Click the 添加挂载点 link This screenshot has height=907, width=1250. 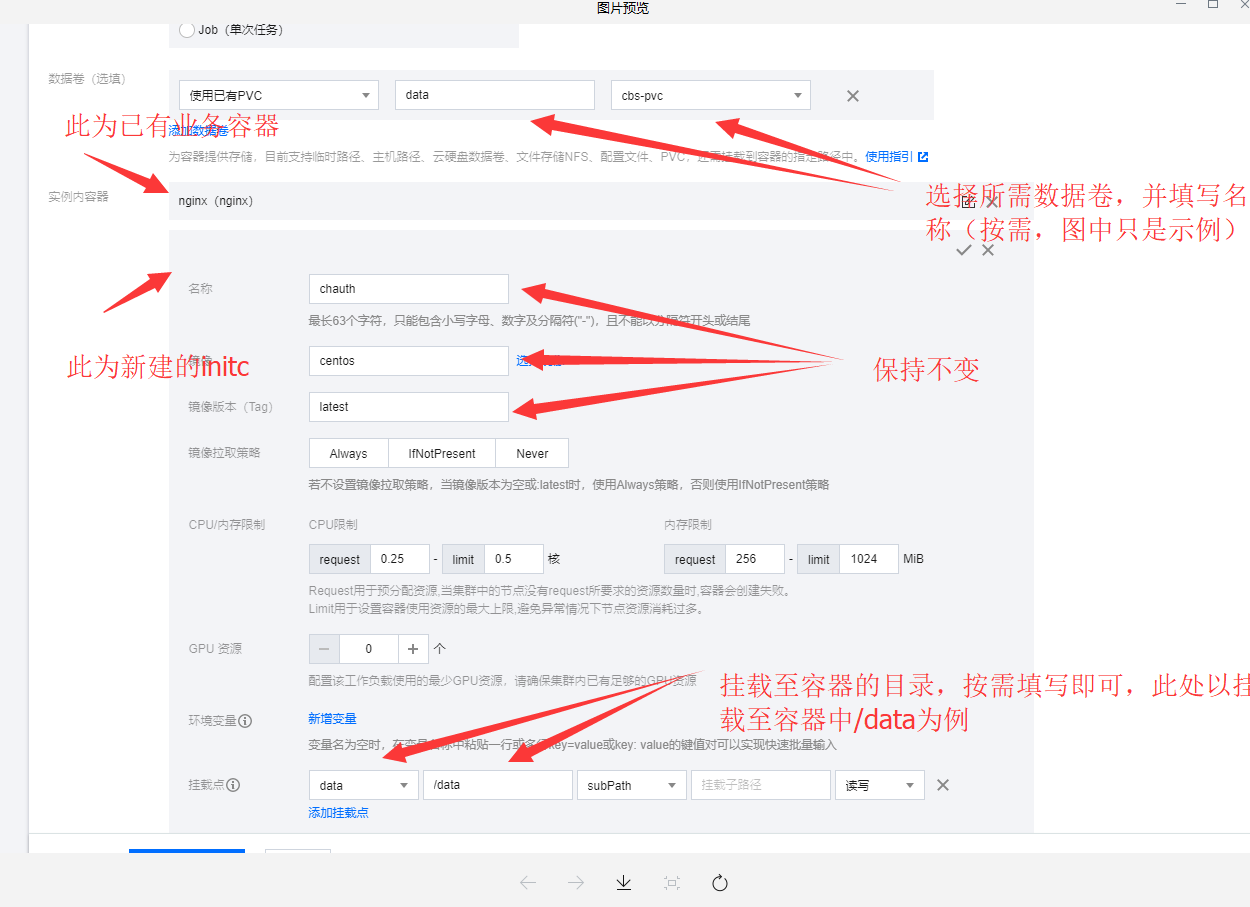[338, 812]
